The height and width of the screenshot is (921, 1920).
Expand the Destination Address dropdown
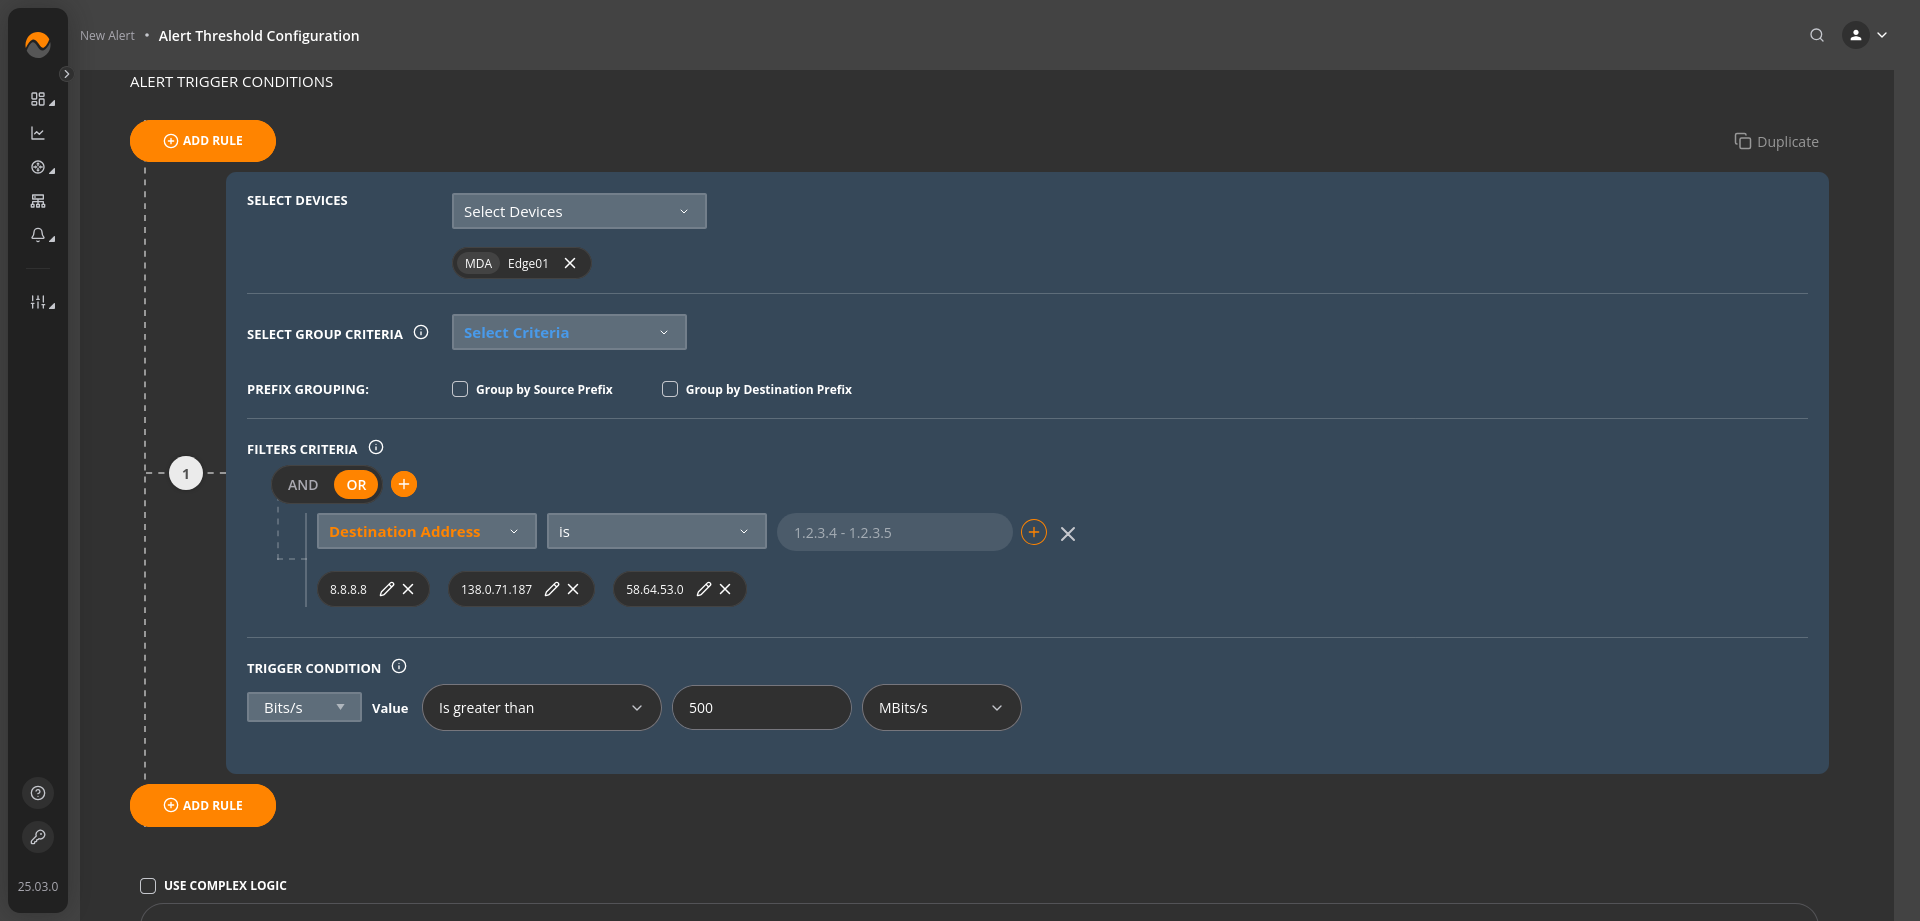pos(426,532)
